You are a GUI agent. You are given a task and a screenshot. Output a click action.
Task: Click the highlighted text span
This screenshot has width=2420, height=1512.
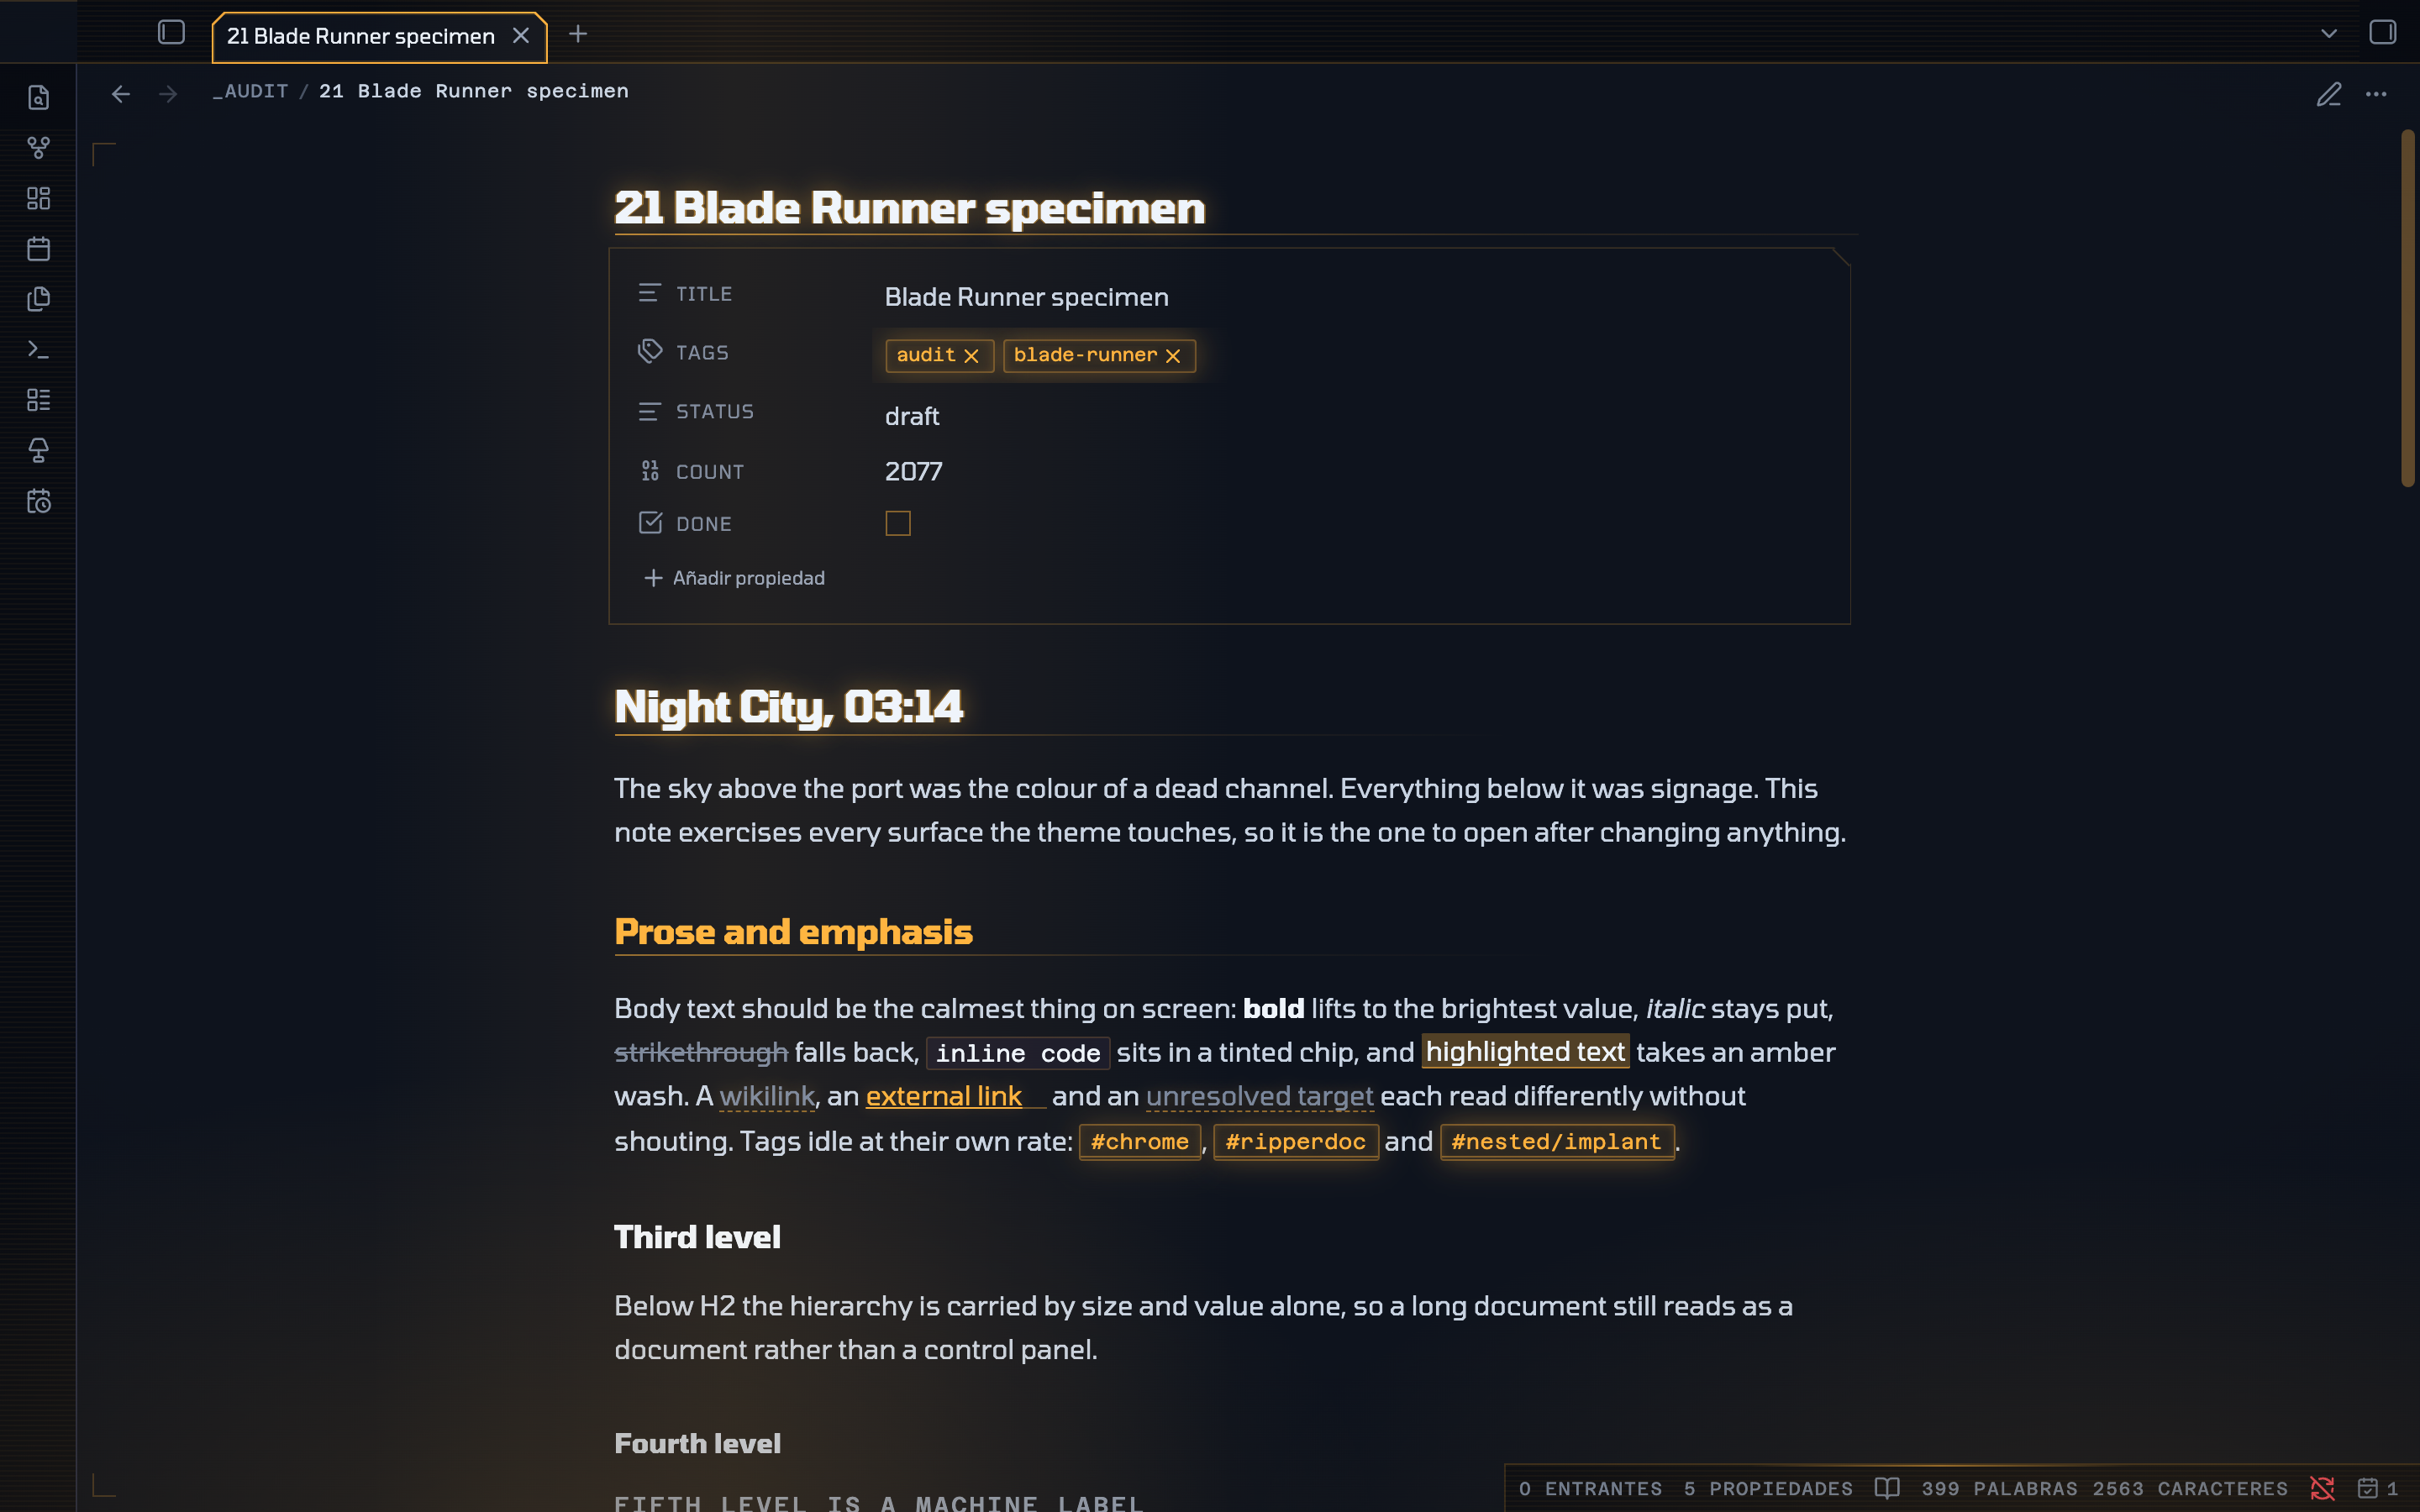point(1525,1051)
